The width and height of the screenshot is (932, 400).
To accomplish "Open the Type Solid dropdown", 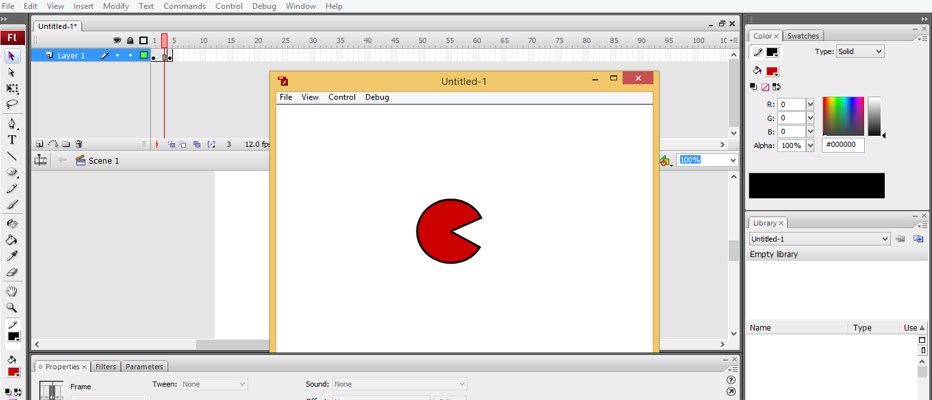I will [861, 52].
